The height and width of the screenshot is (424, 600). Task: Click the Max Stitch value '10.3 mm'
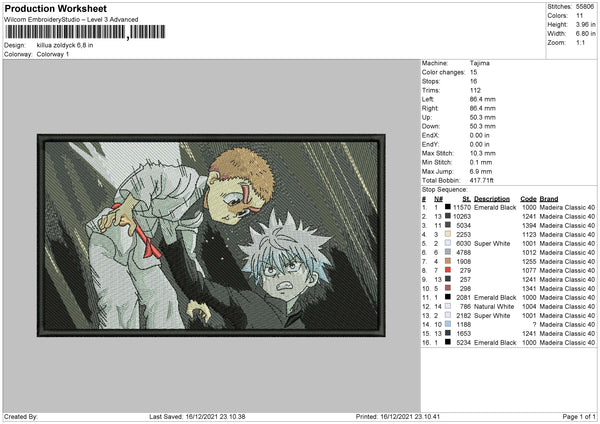(x=483, y=153)
